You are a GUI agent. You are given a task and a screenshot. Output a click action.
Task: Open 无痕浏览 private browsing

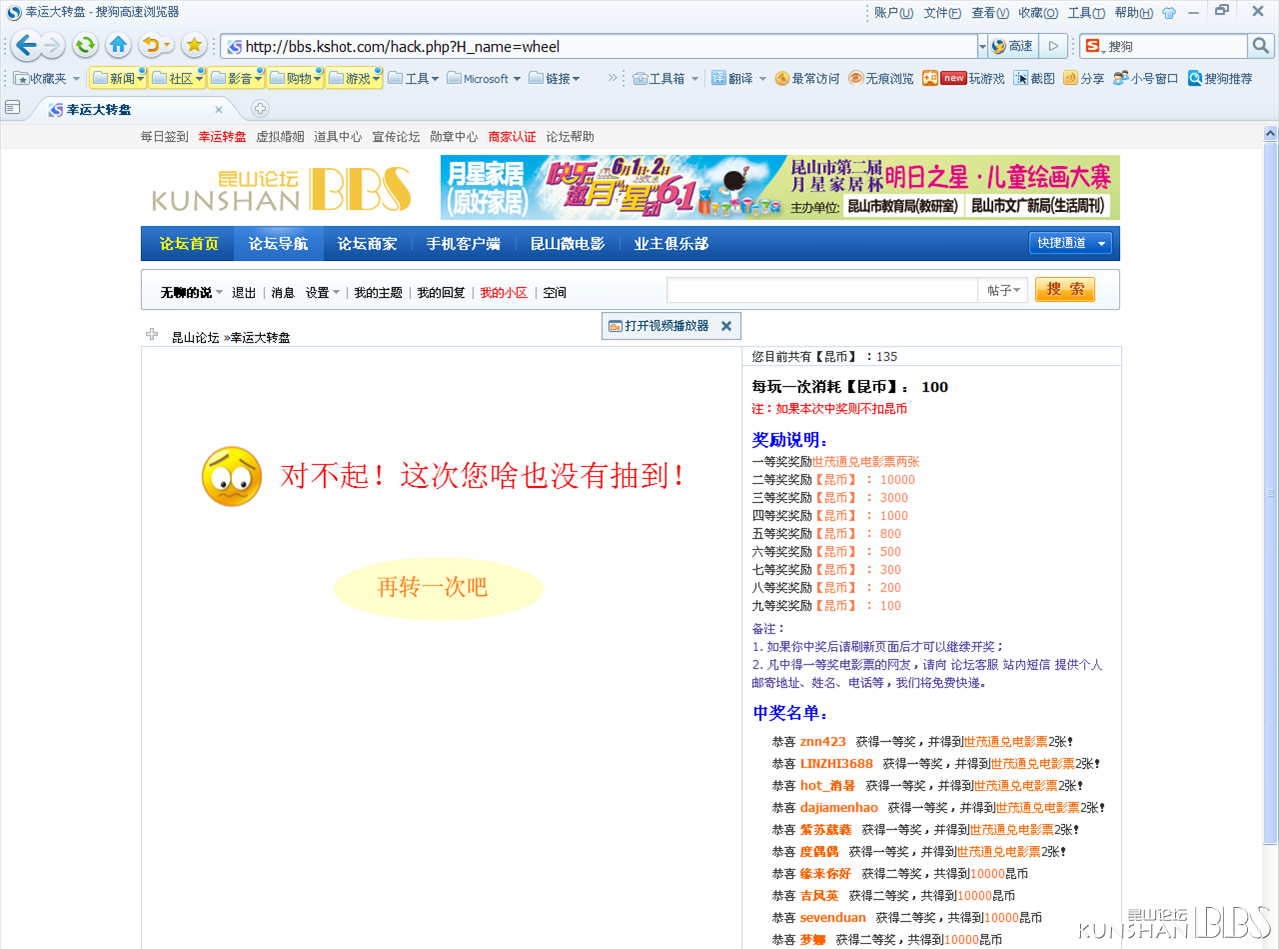click(880, 78)
